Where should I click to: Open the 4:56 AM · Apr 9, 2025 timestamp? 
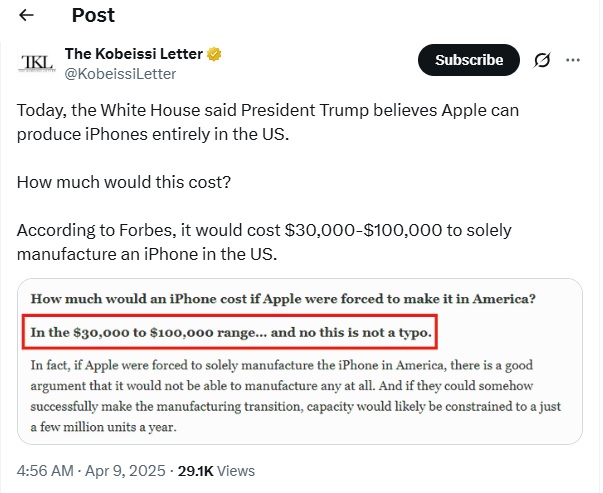coord(91,471)
